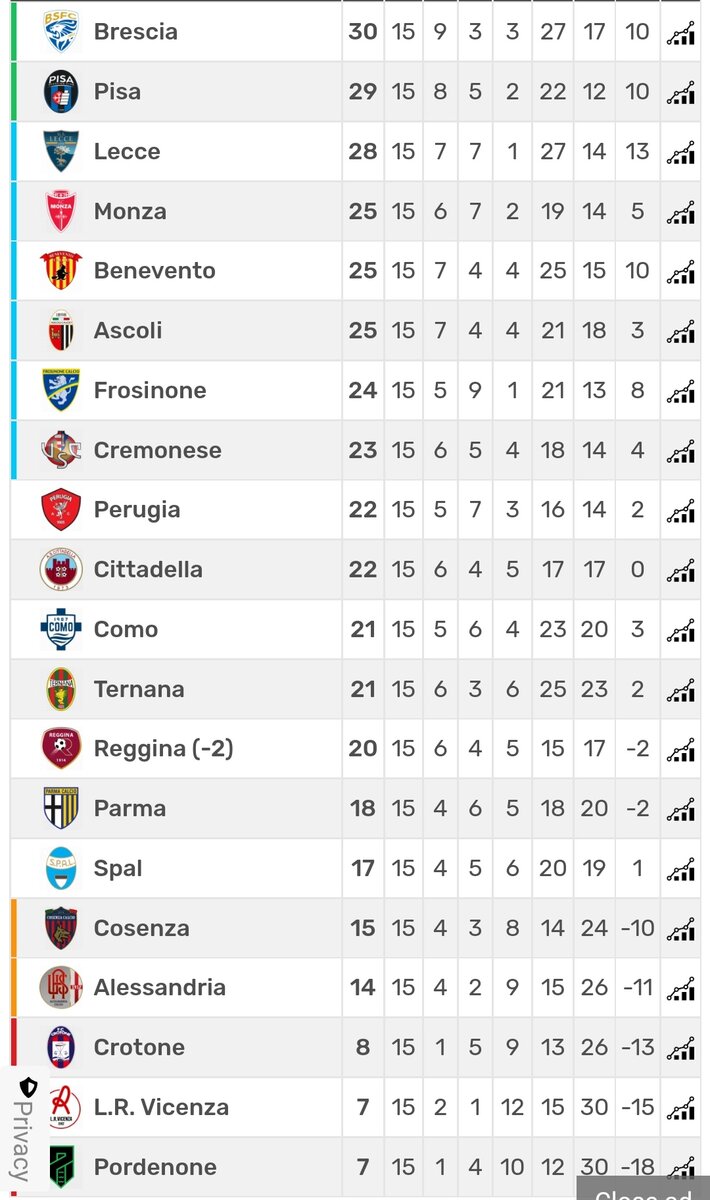Open Frosinone's trend chart icon
The image size is (710, 1200).
681,391
